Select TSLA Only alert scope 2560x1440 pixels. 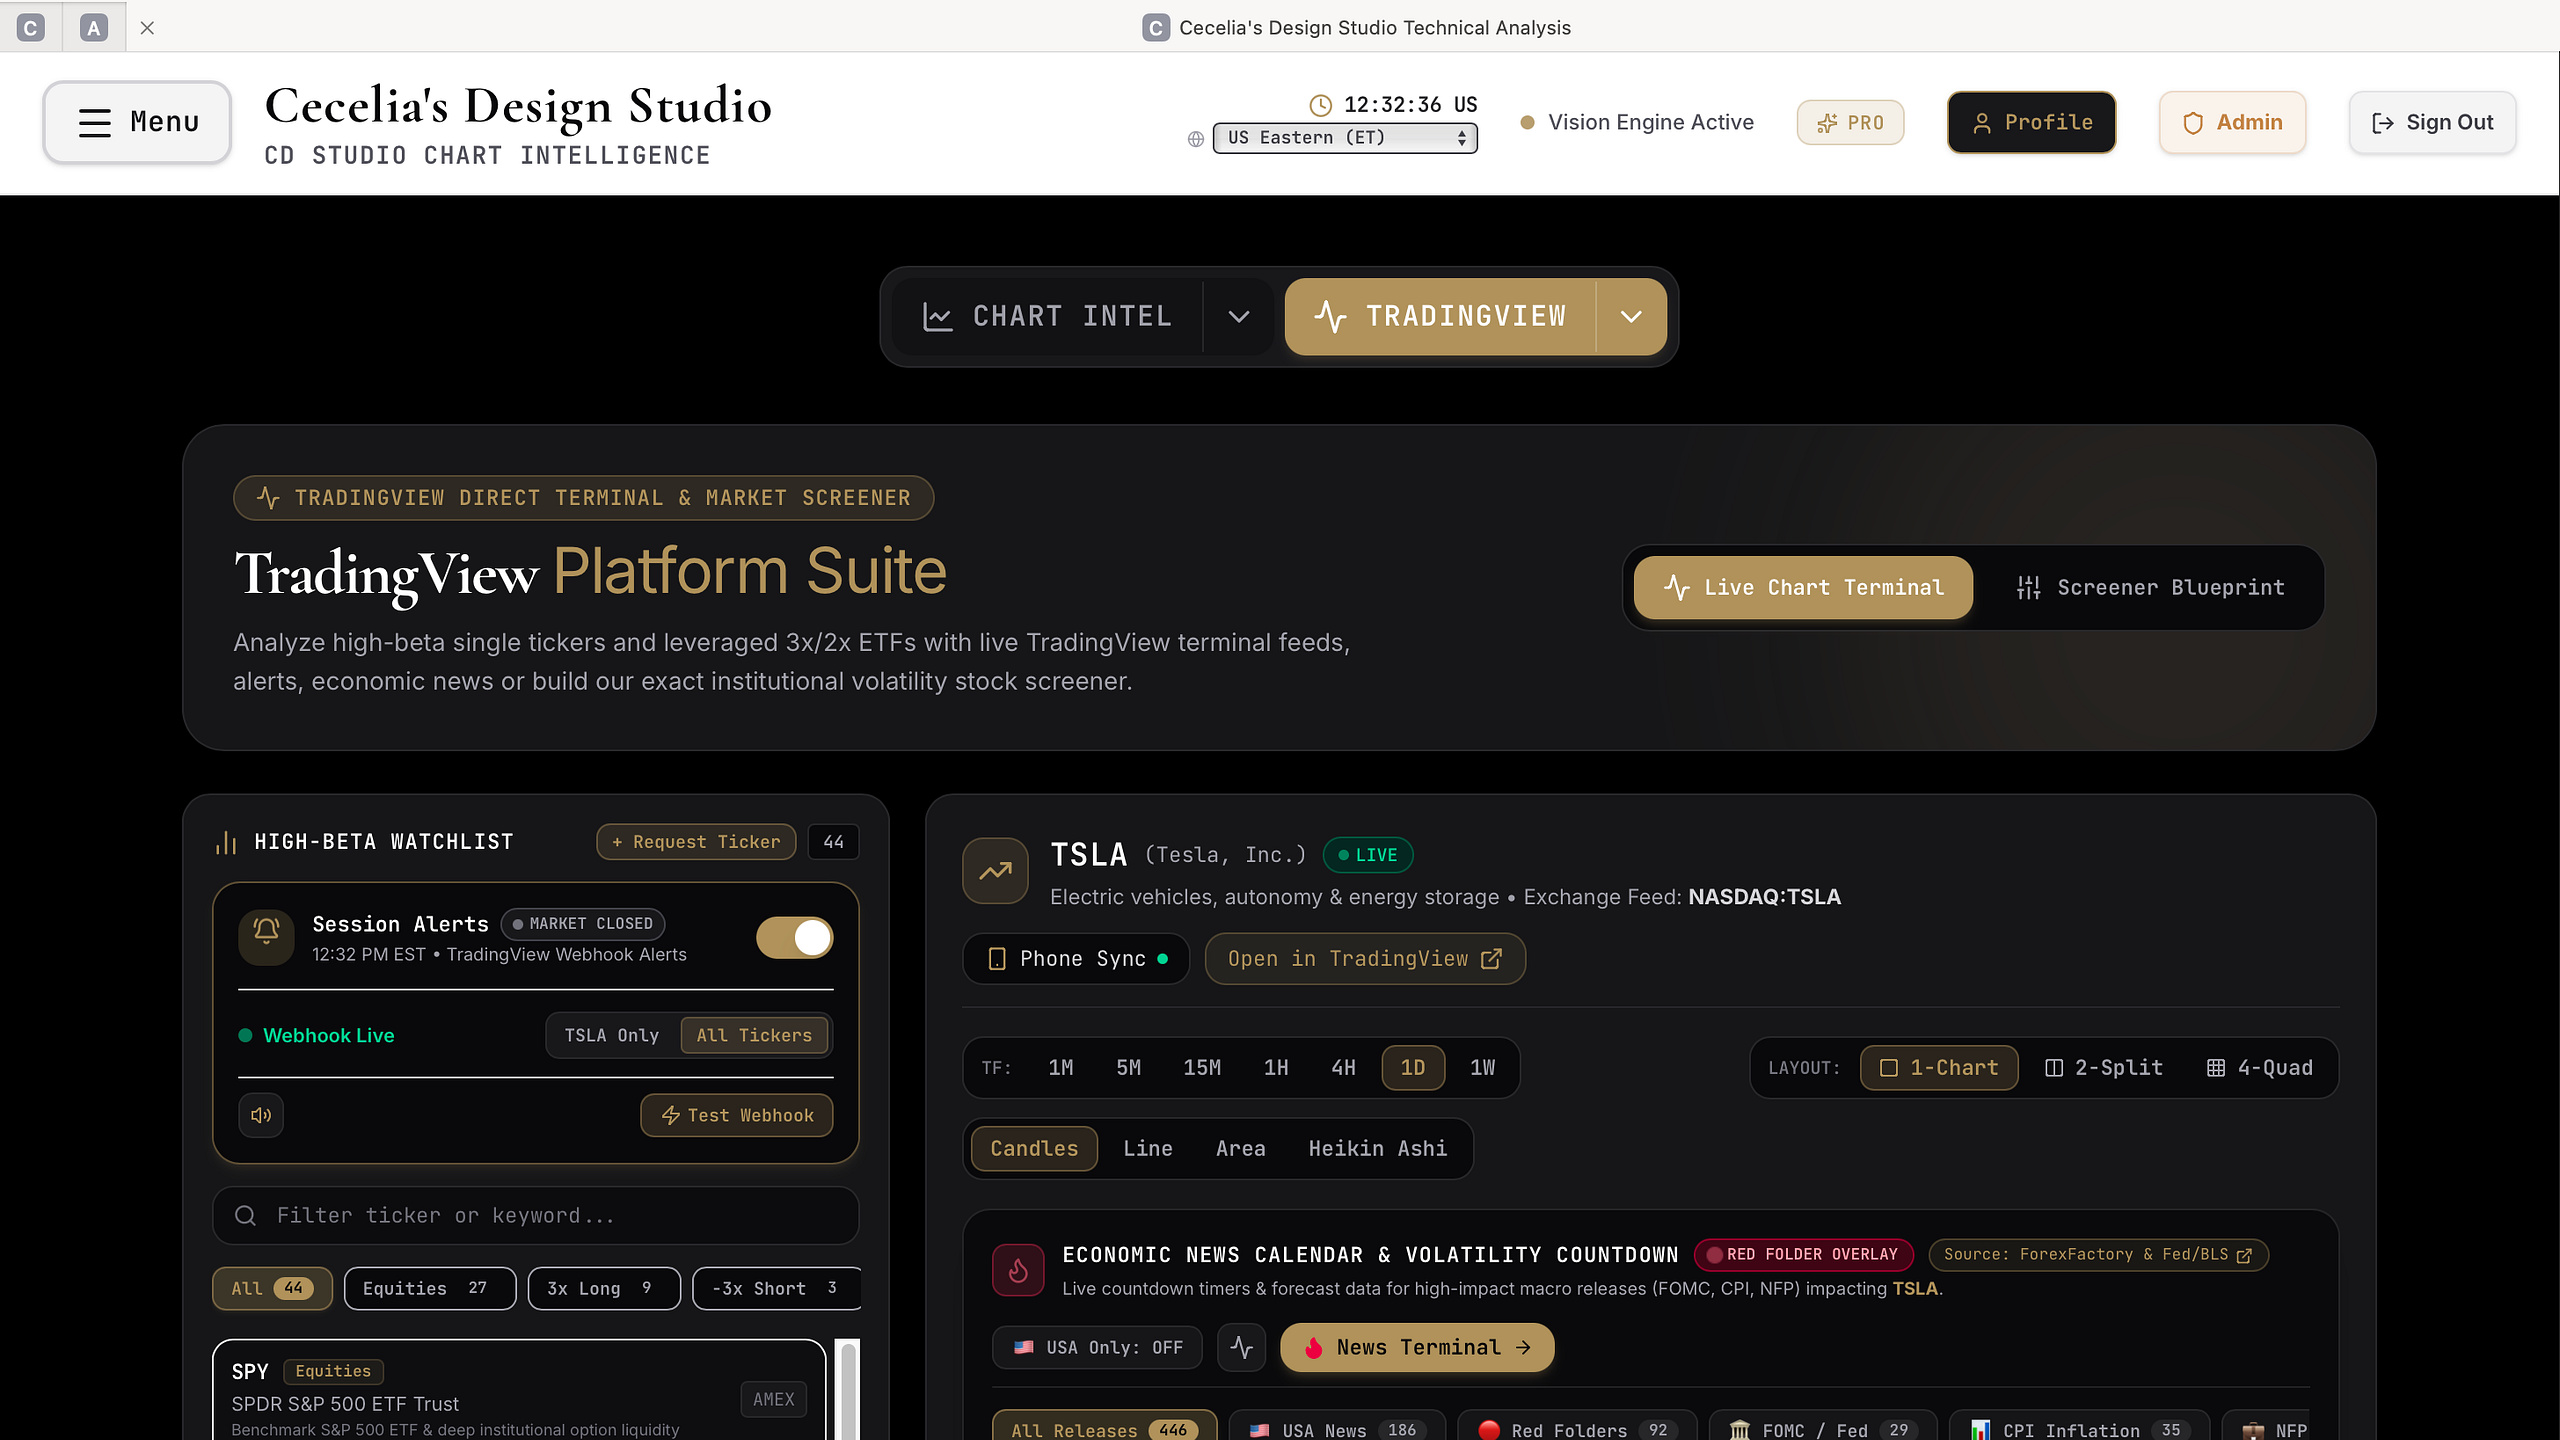click(612, 1035)
